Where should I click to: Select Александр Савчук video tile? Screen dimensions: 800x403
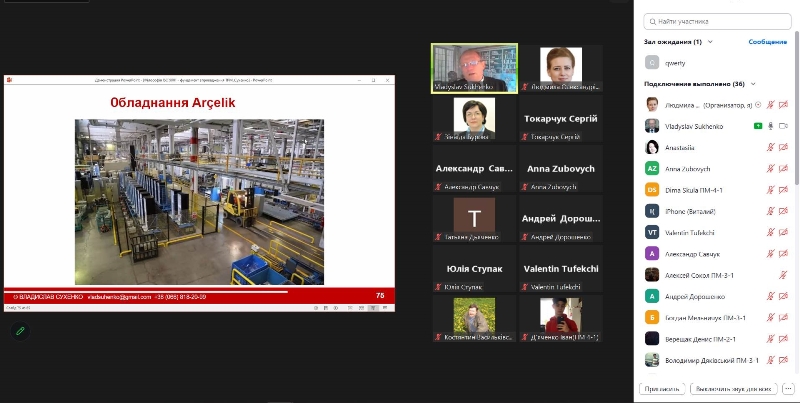(x=474, y=168)
